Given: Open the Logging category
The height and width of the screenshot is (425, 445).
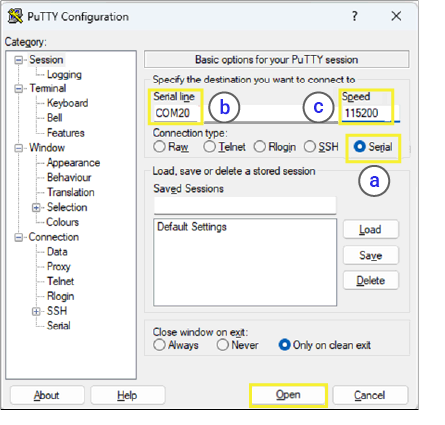Looking at the screenshot, I should coord(64,75).
